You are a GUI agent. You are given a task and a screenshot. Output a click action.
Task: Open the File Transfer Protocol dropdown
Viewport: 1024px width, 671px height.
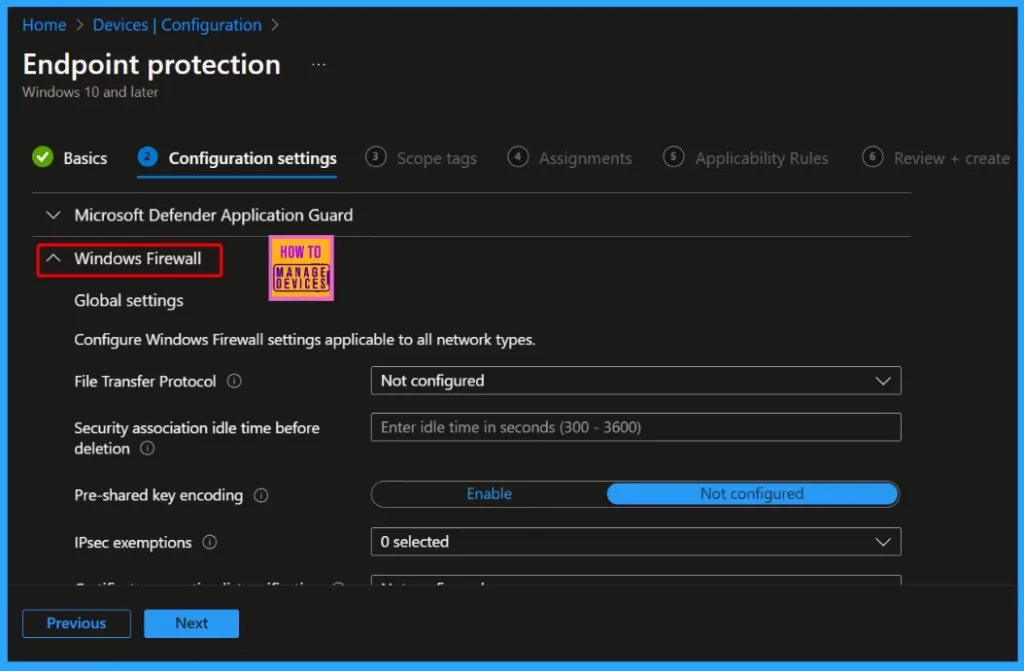click(635, 381)
